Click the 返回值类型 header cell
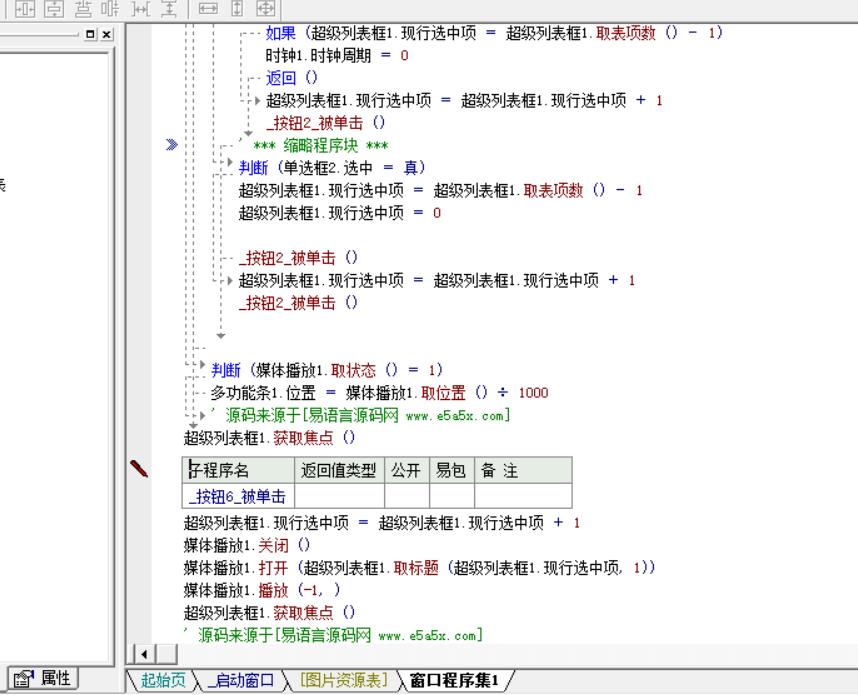 coord(339,470)
